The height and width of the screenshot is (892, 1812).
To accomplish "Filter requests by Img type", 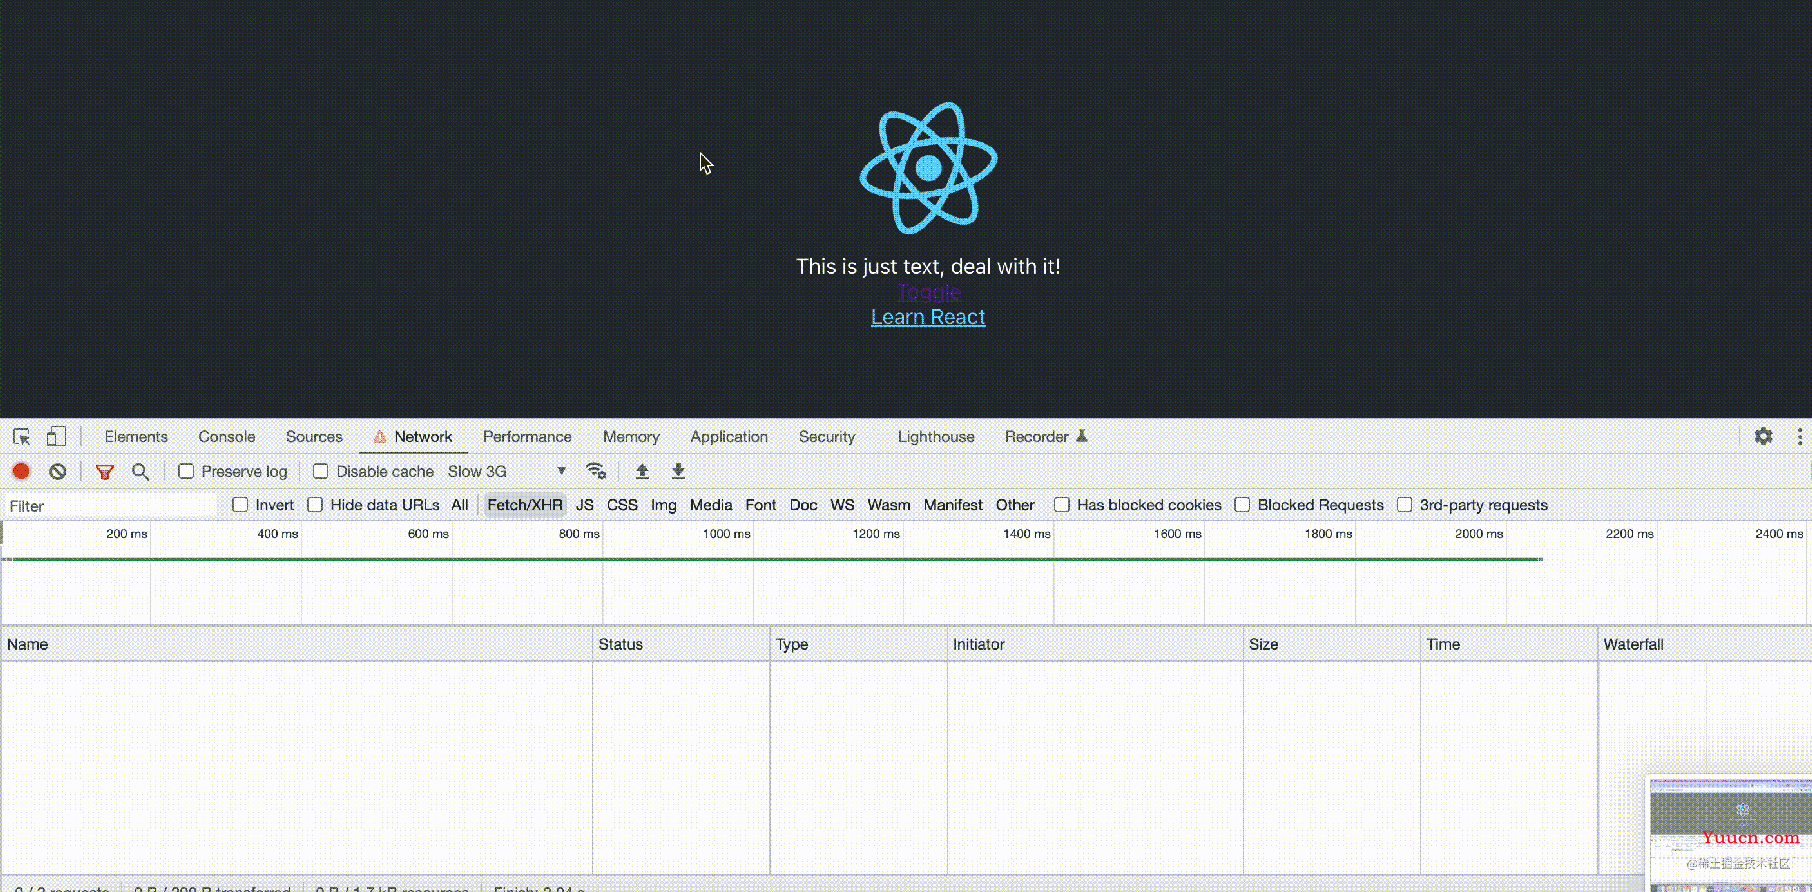I will (x=664, y=505).
